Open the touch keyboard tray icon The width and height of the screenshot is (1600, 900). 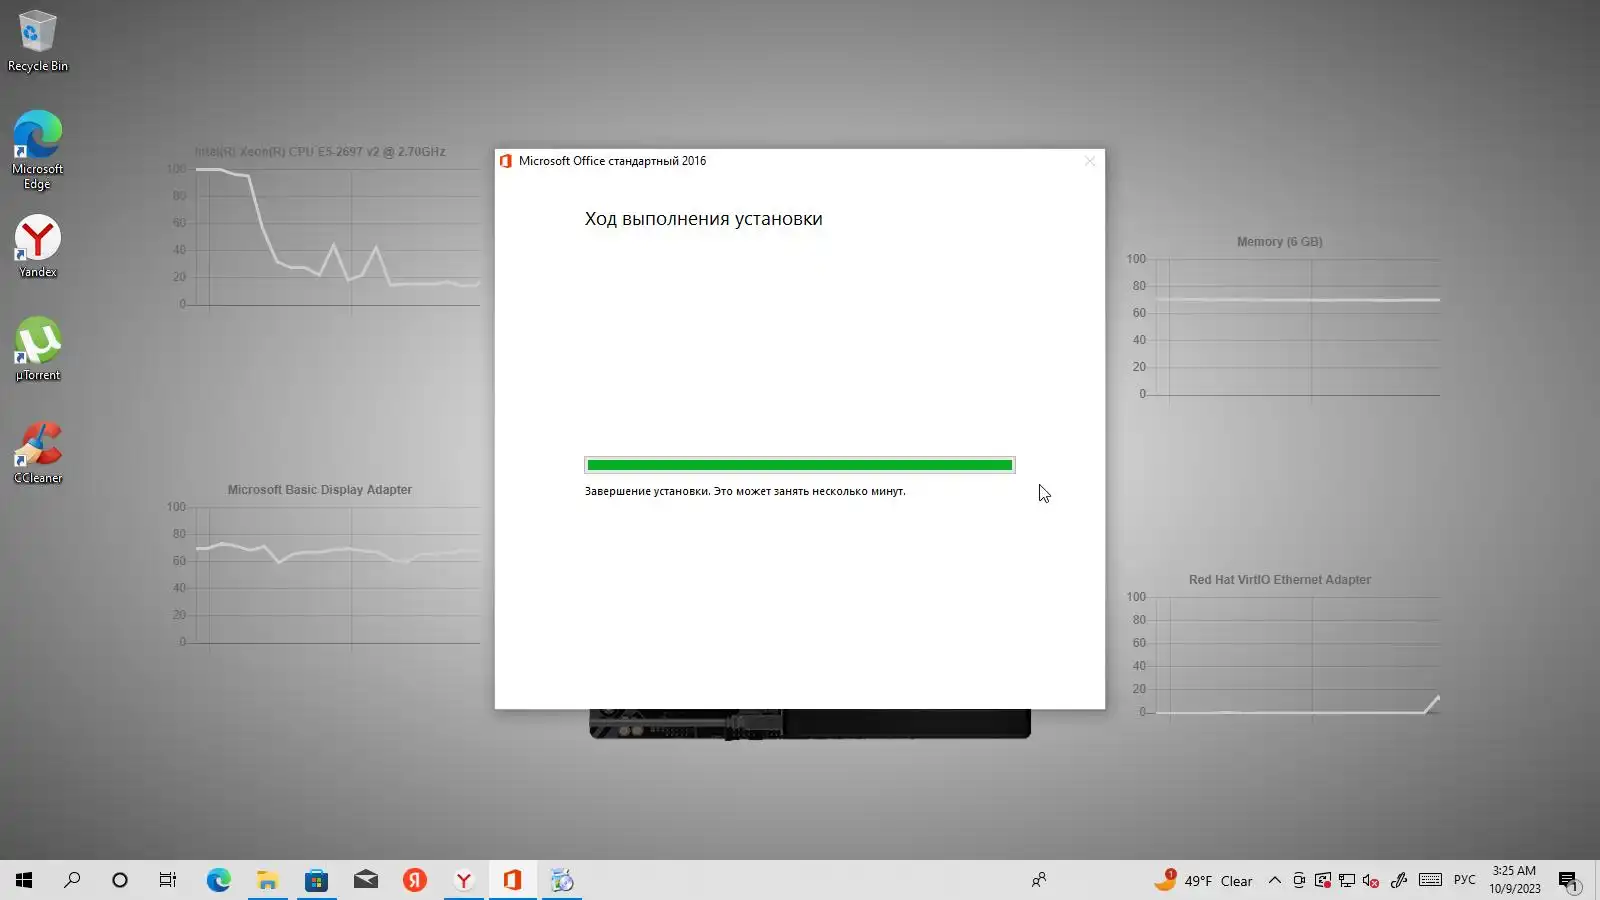click(1430, 880)
